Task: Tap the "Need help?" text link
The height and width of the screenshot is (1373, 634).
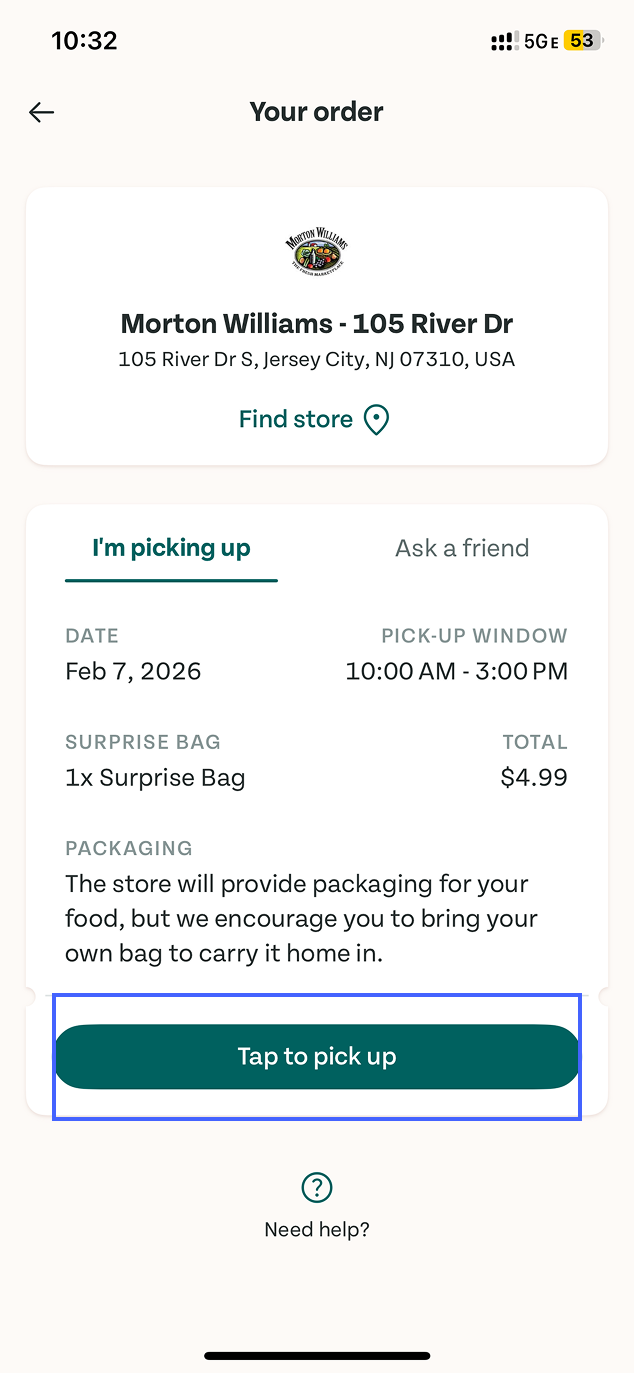Action: point(317,1230)
